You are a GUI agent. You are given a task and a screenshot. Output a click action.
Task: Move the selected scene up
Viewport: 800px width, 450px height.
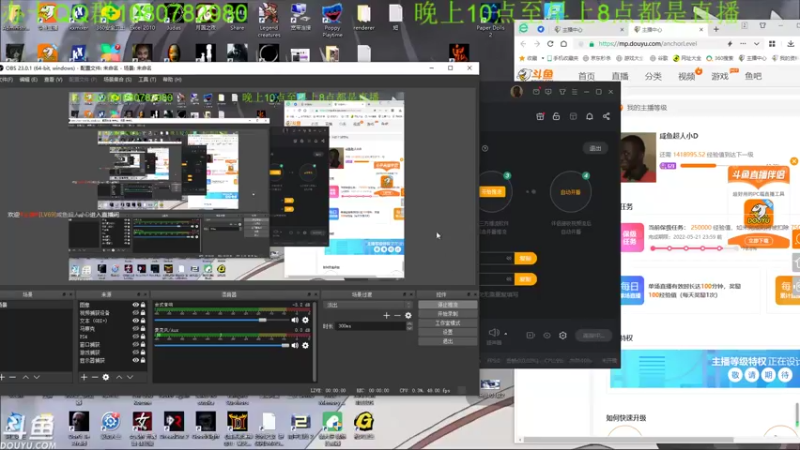coord(26,377)
